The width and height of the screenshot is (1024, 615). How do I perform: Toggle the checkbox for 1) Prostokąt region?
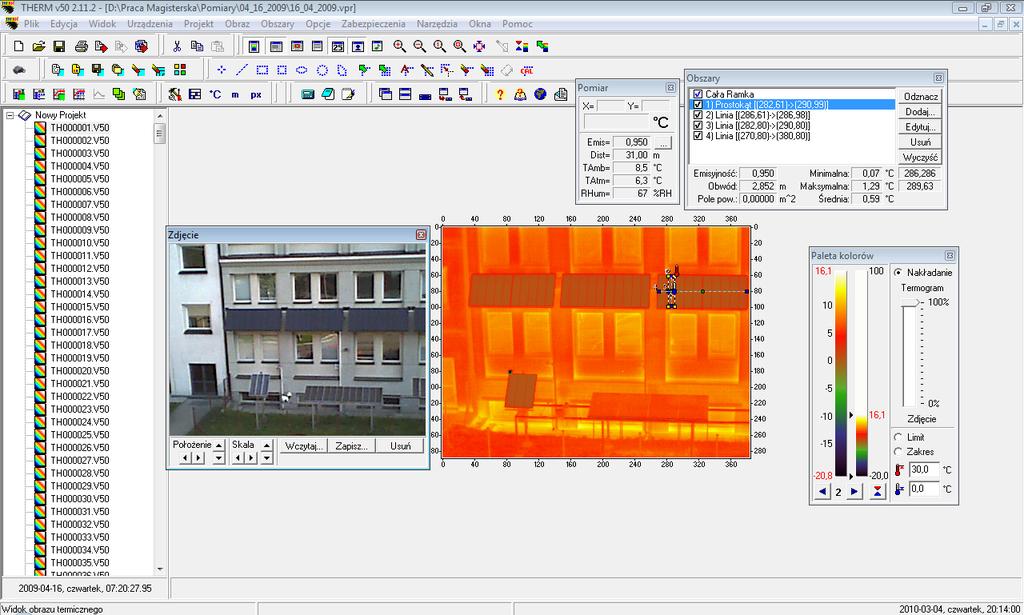coord(697,104)
